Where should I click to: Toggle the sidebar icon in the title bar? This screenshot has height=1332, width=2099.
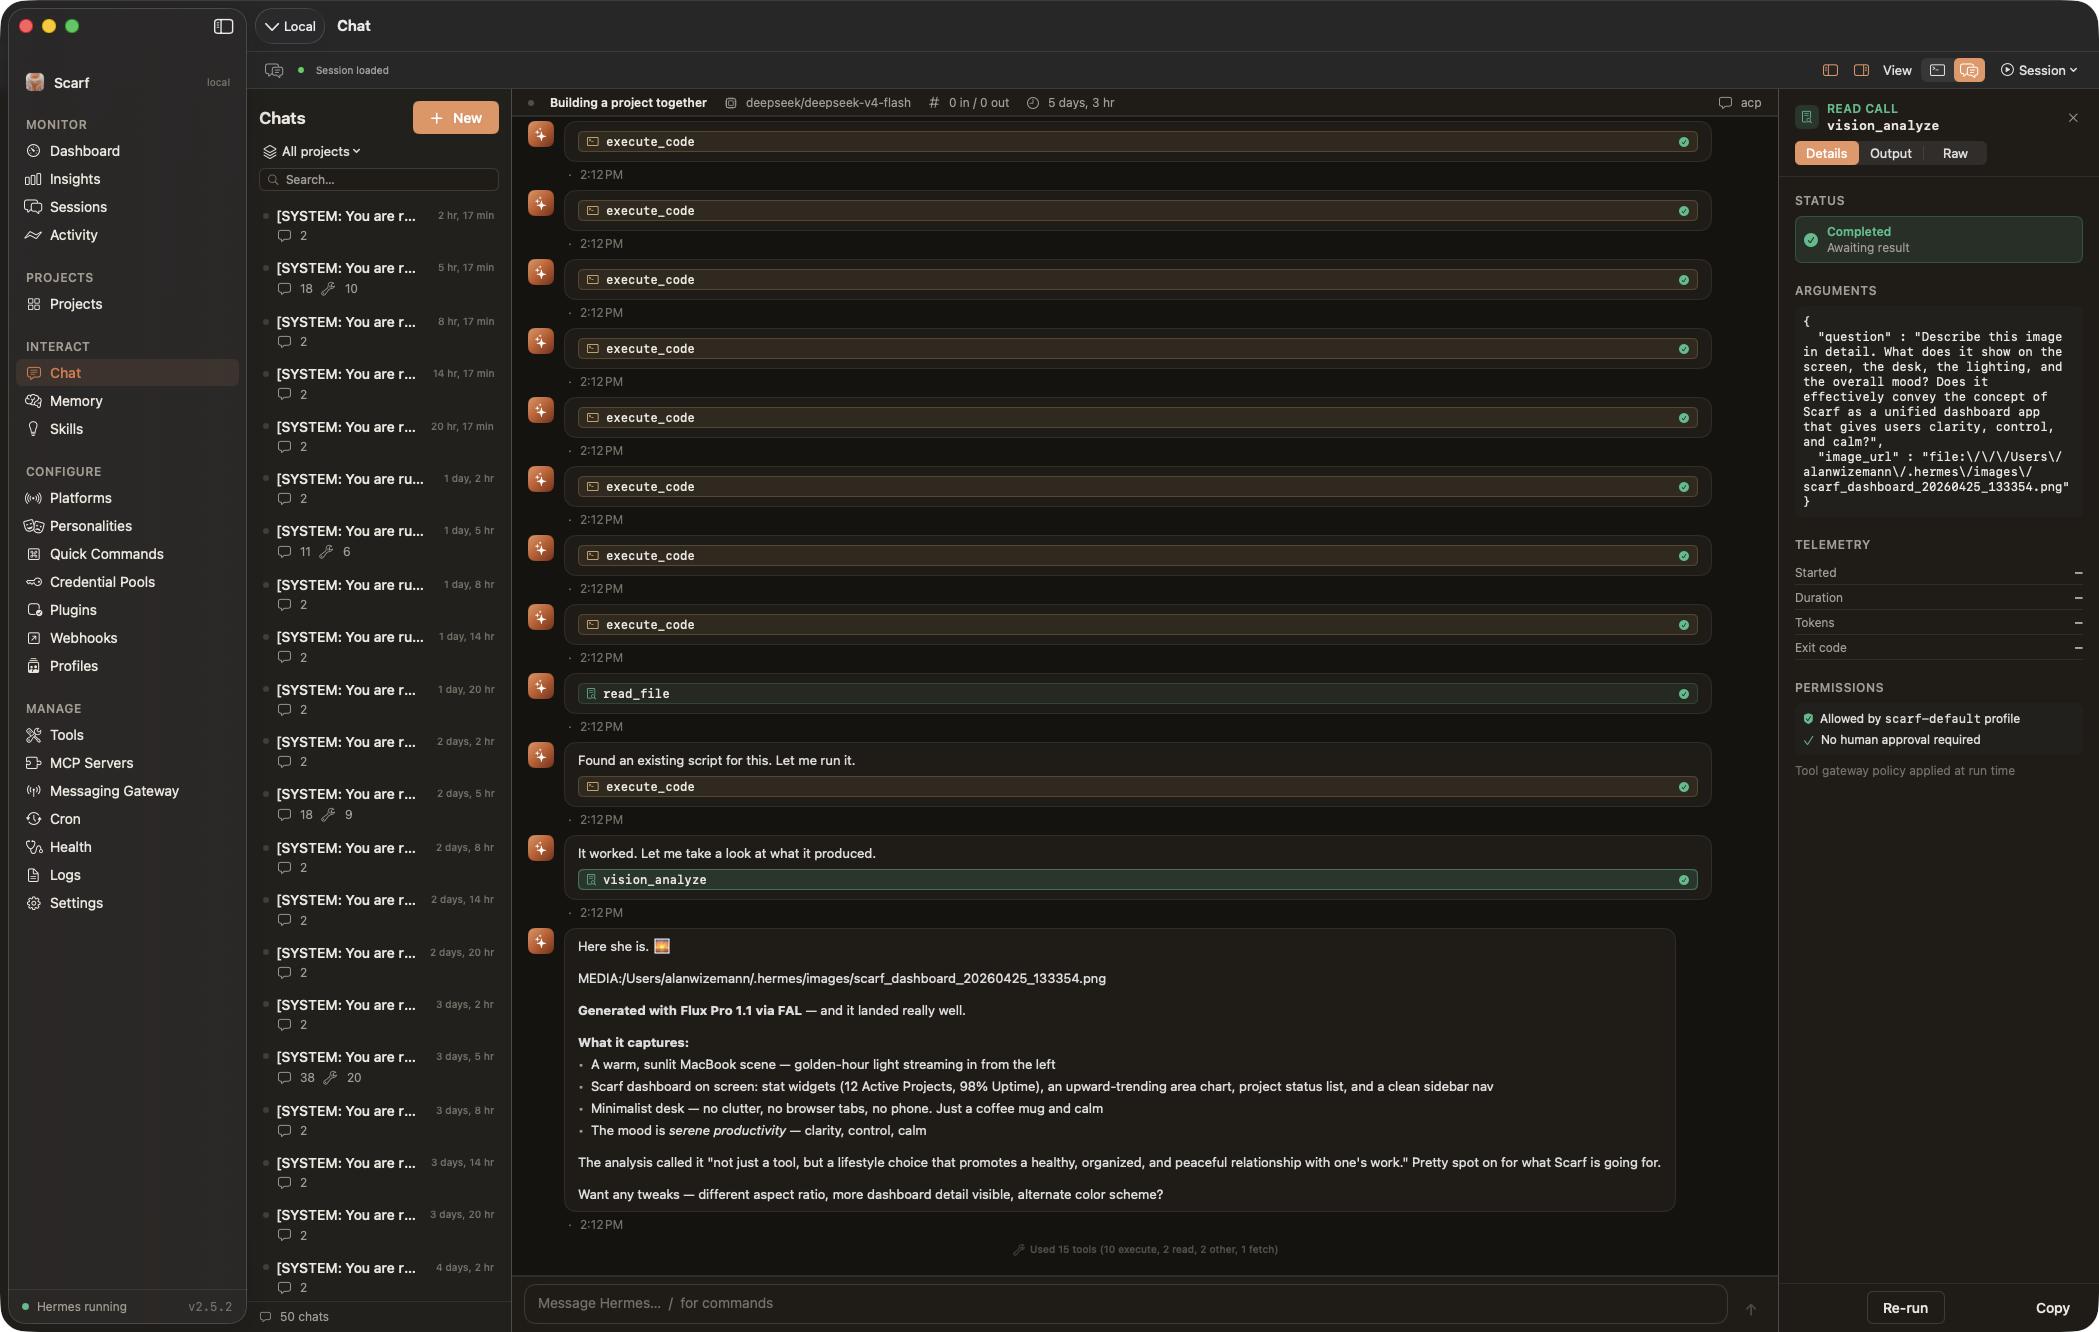pyautogui.click(x=224, y=26)
